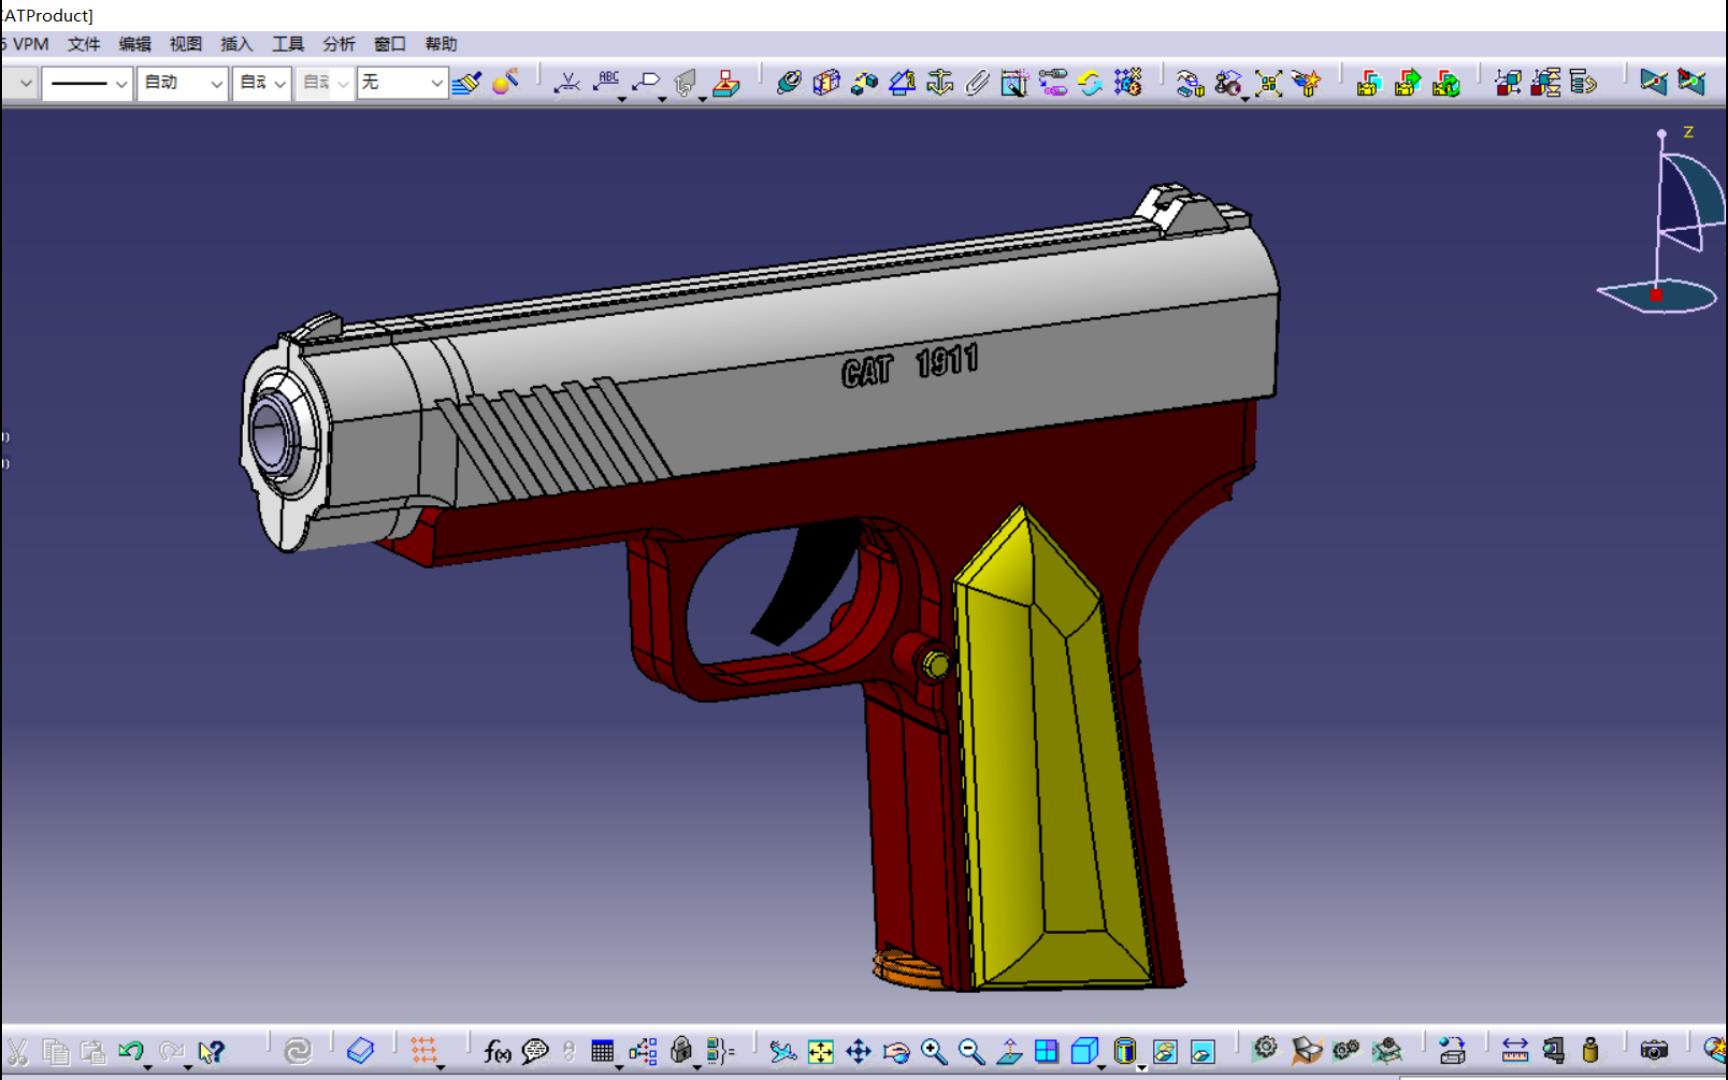Open the 工具 (Tools) menu
Viewport: 1728px width, 1080px height.
tap(288, 44)
